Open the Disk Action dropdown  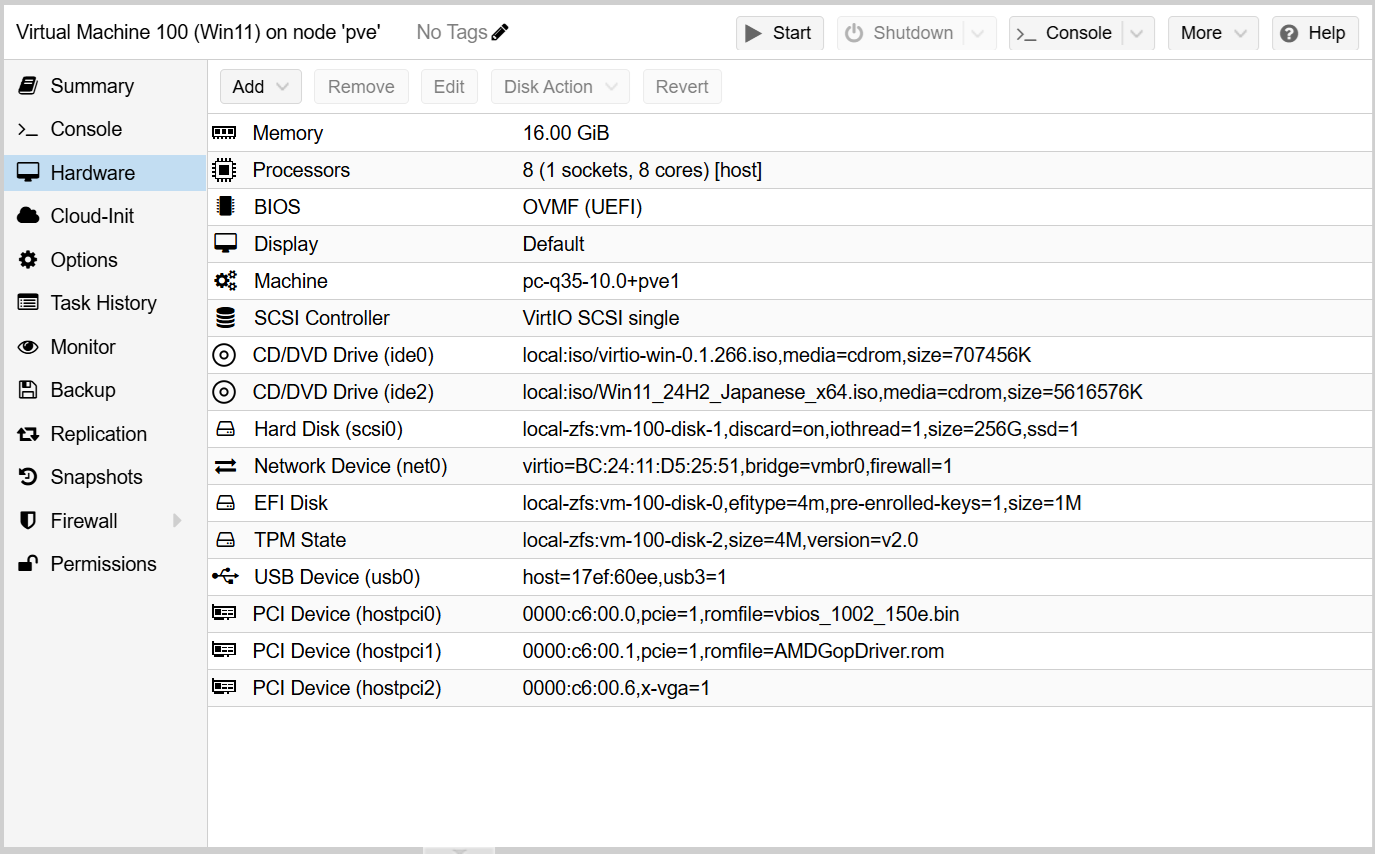560,87
